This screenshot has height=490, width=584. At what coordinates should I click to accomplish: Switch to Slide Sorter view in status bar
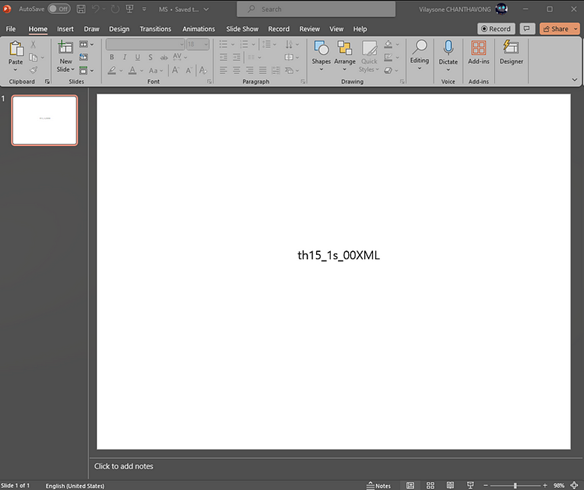[430, 485]
